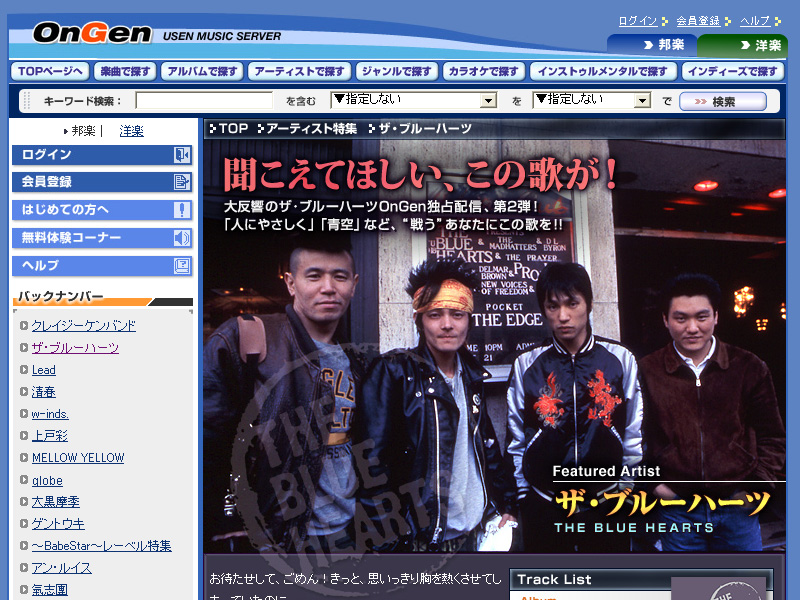Click the ログイン sidebar button
The image size is (800, 600).
coord(102,155)
